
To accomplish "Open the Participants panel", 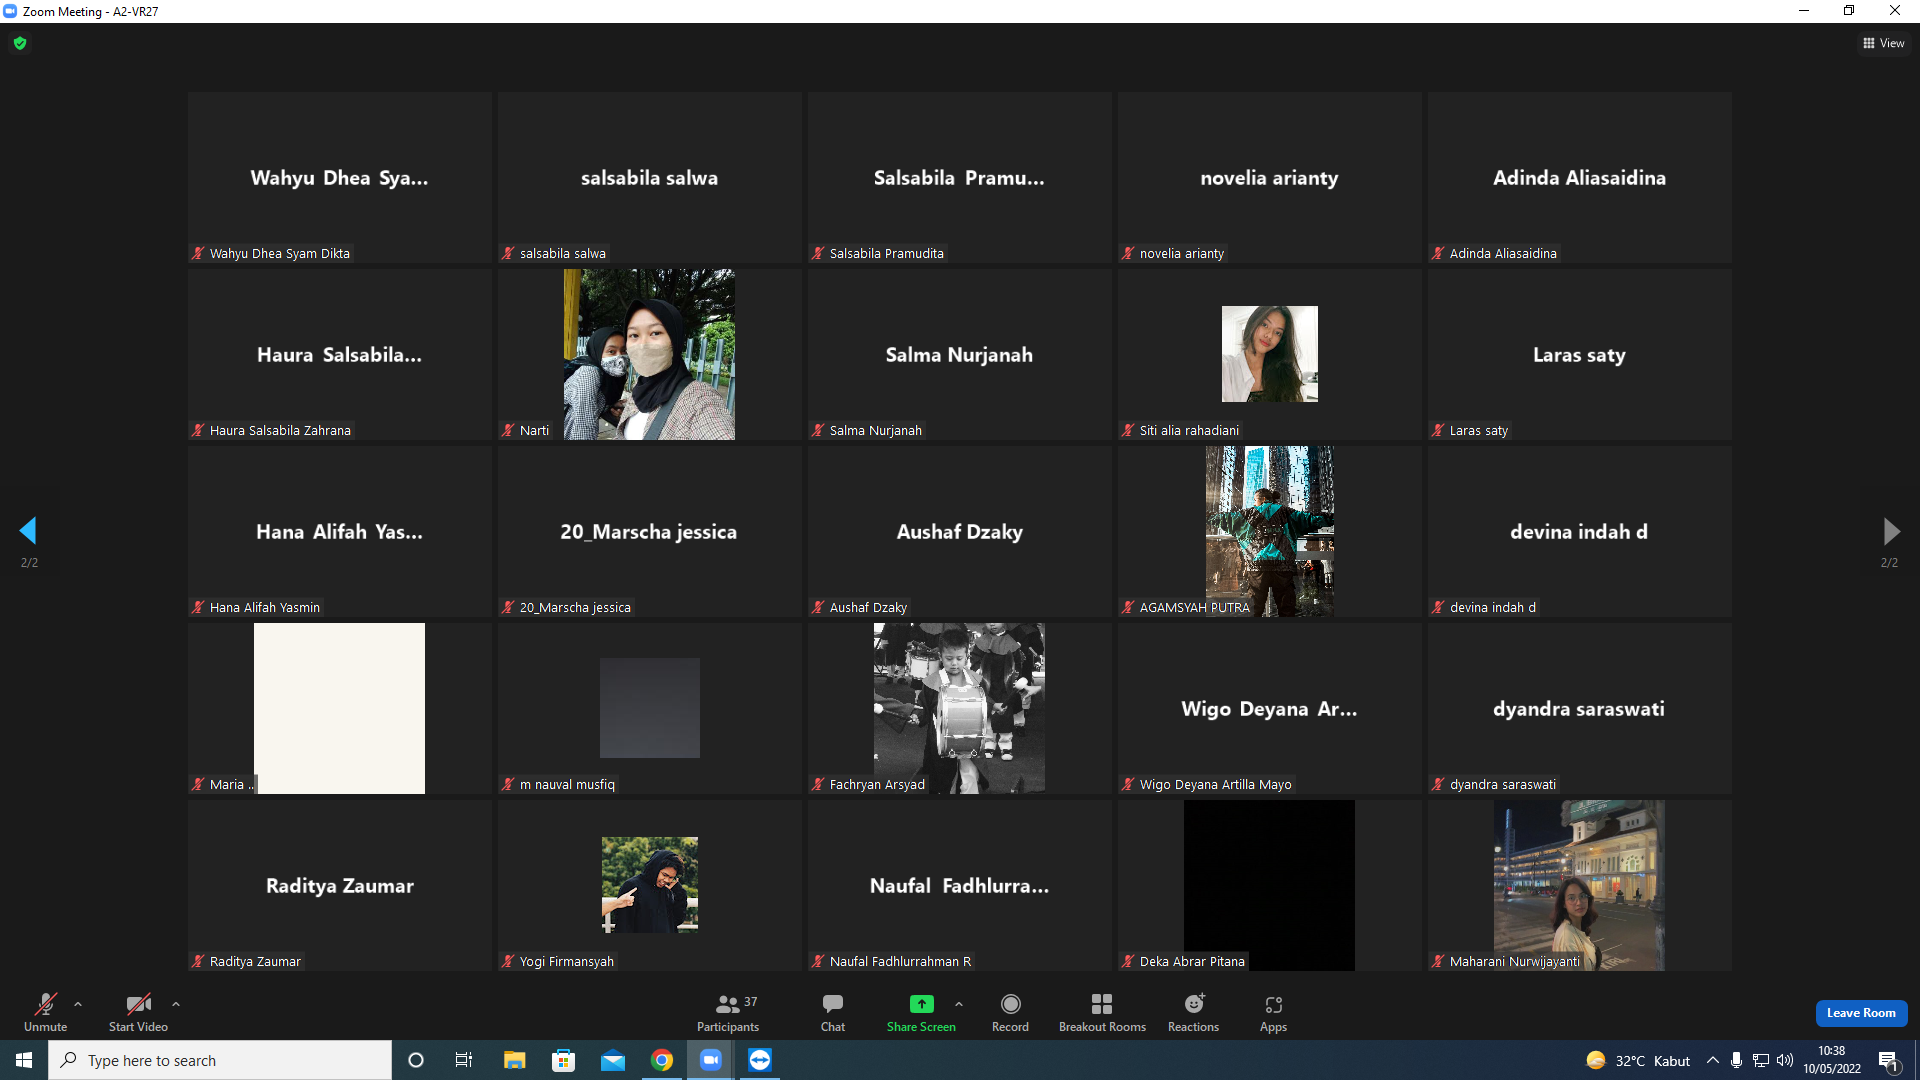I will pos(728,1012).
